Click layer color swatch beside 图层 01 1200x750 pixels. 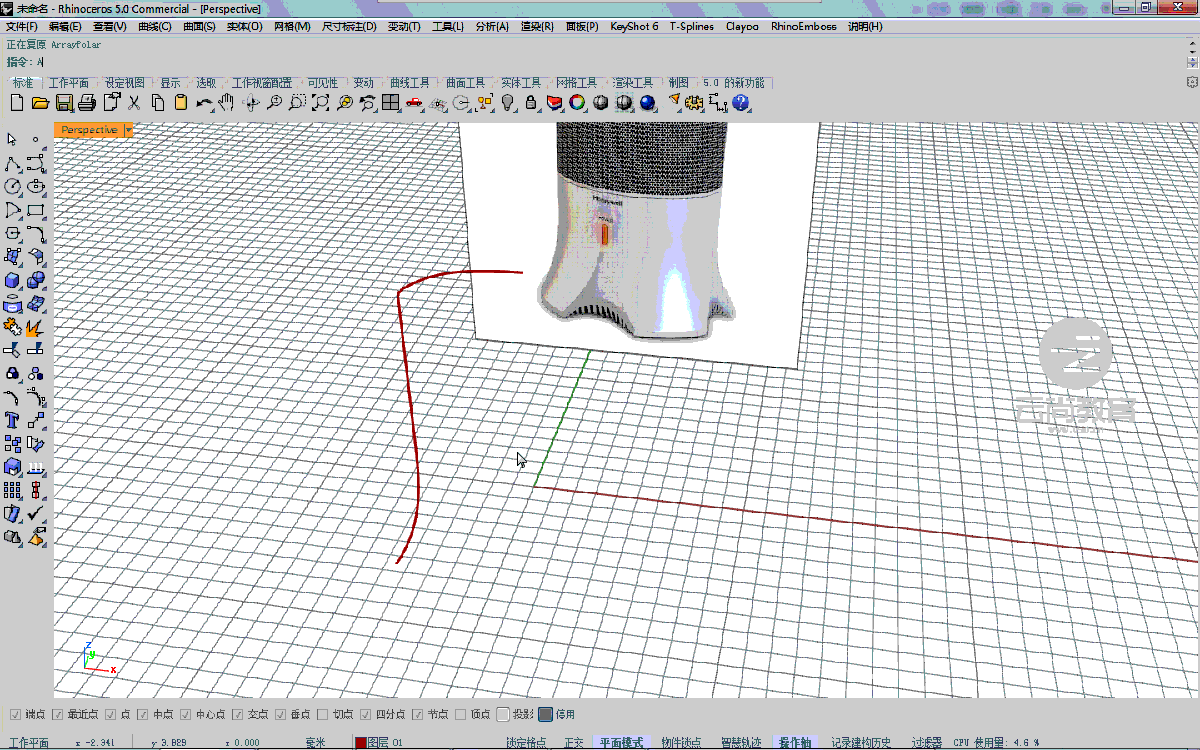tap(361, 743)
